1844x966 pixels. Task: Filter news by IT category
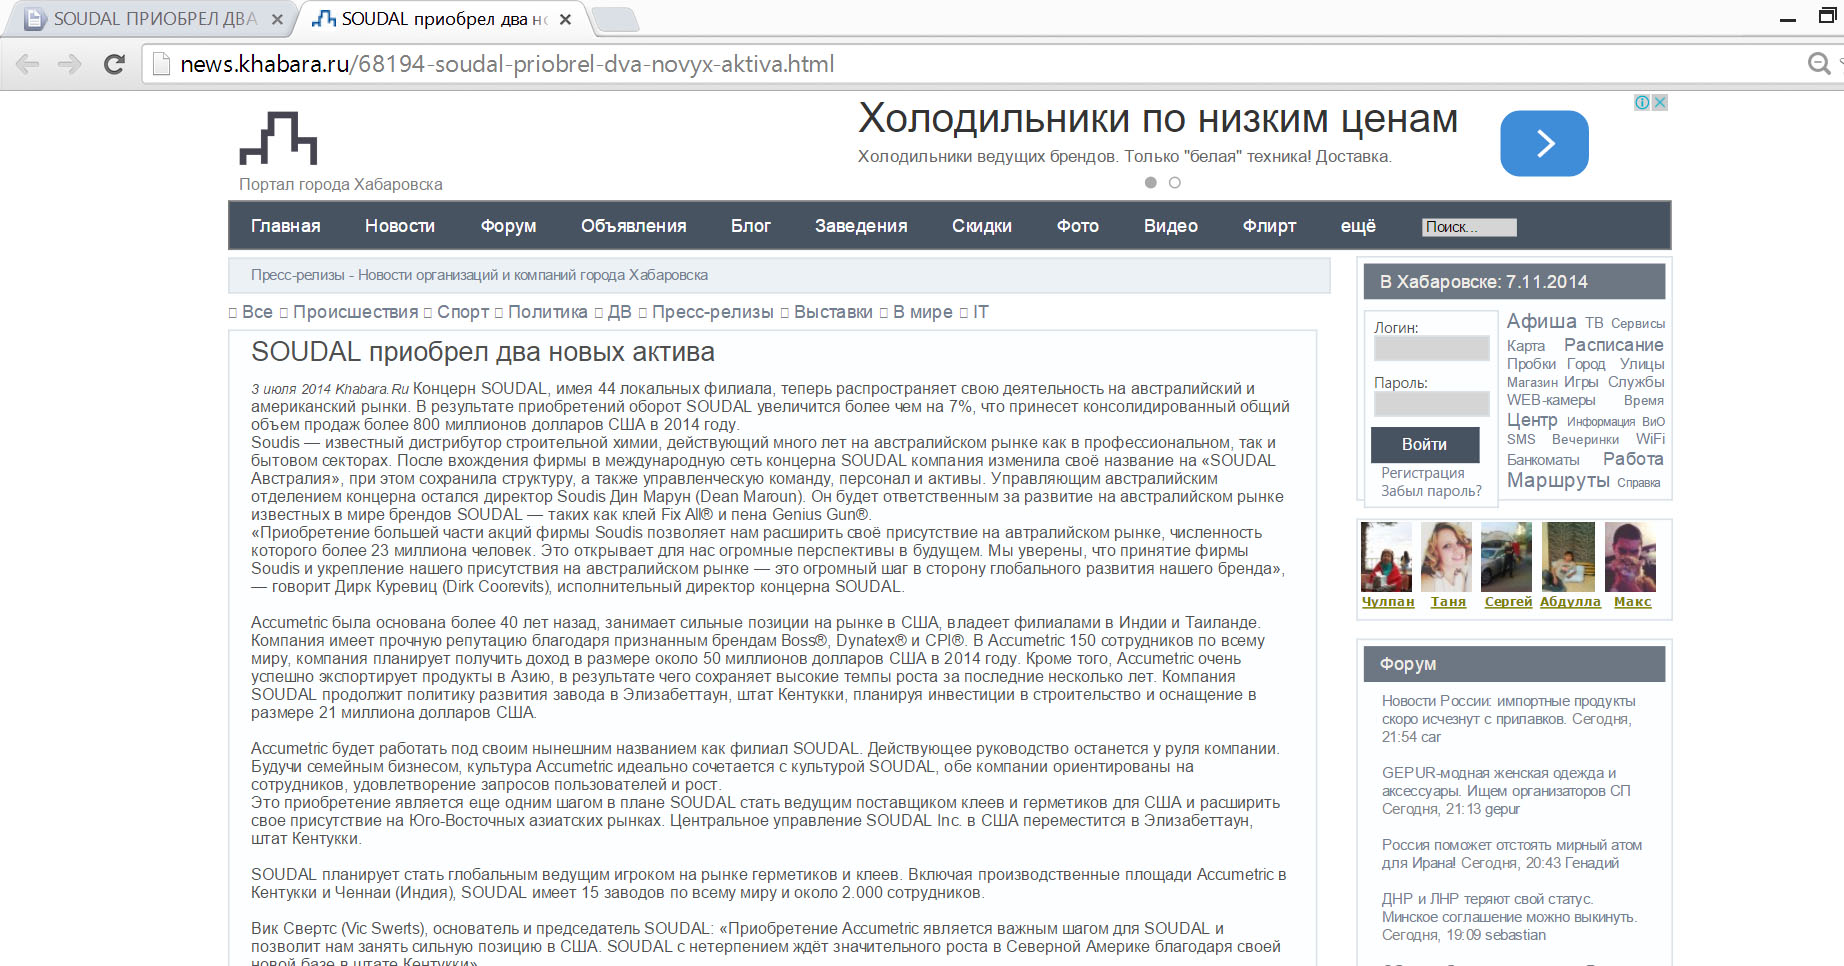(x=981, y=312)
